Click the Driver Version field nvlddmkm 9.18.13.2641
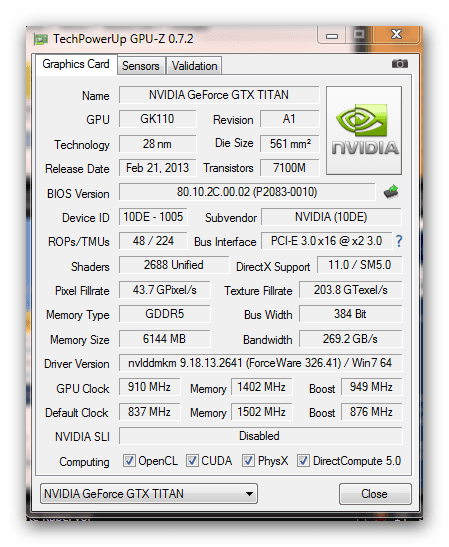This screenshot has width=449, height=547. (260, 363)
